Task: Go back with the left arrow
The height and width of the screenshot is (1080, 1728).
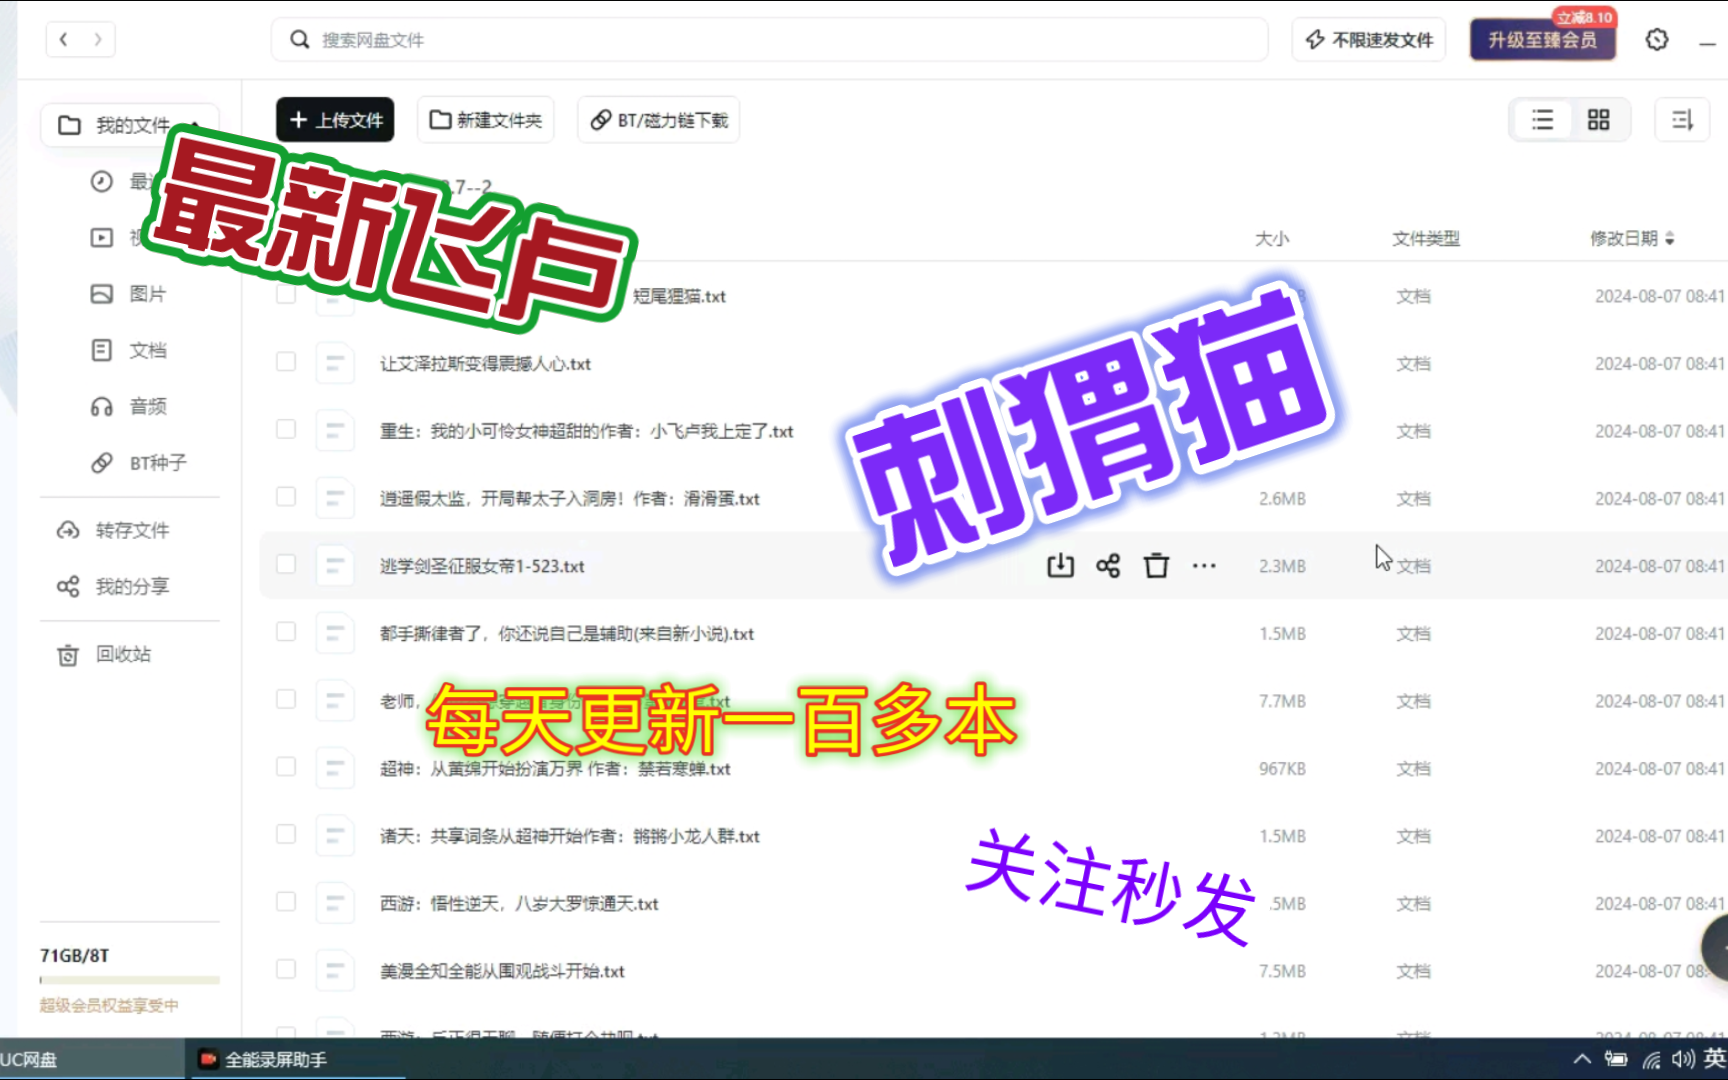Action: [x=64, y=40]
